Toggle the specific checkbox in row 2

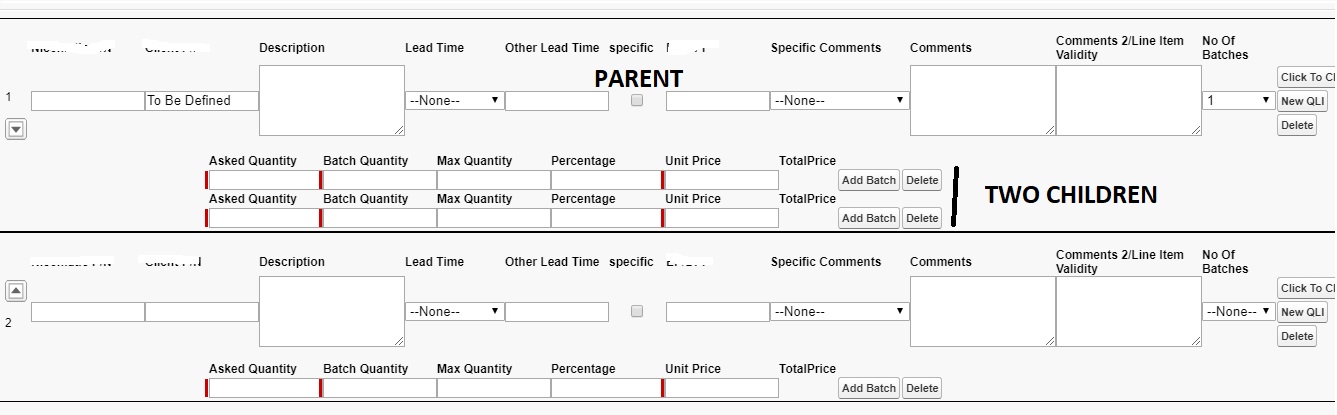[637, 311]
